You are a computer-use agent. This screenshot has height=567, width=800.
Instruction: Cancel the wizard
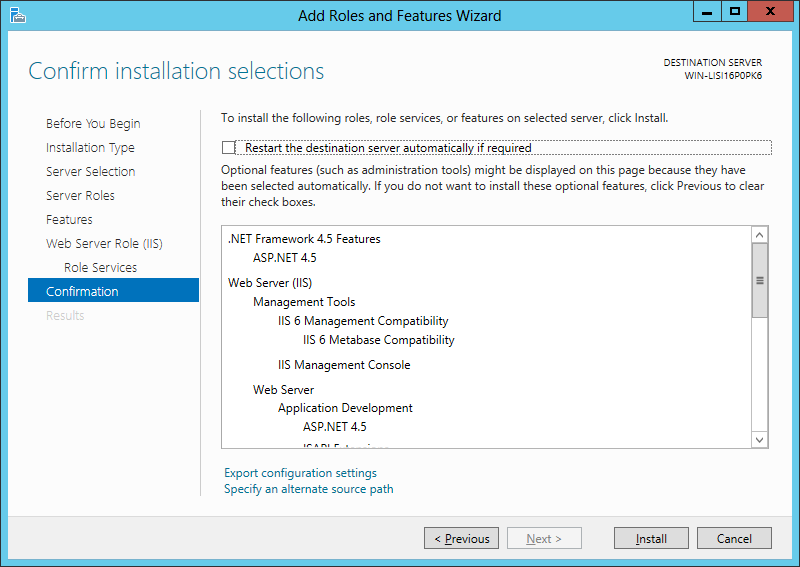tap(734, 538)
